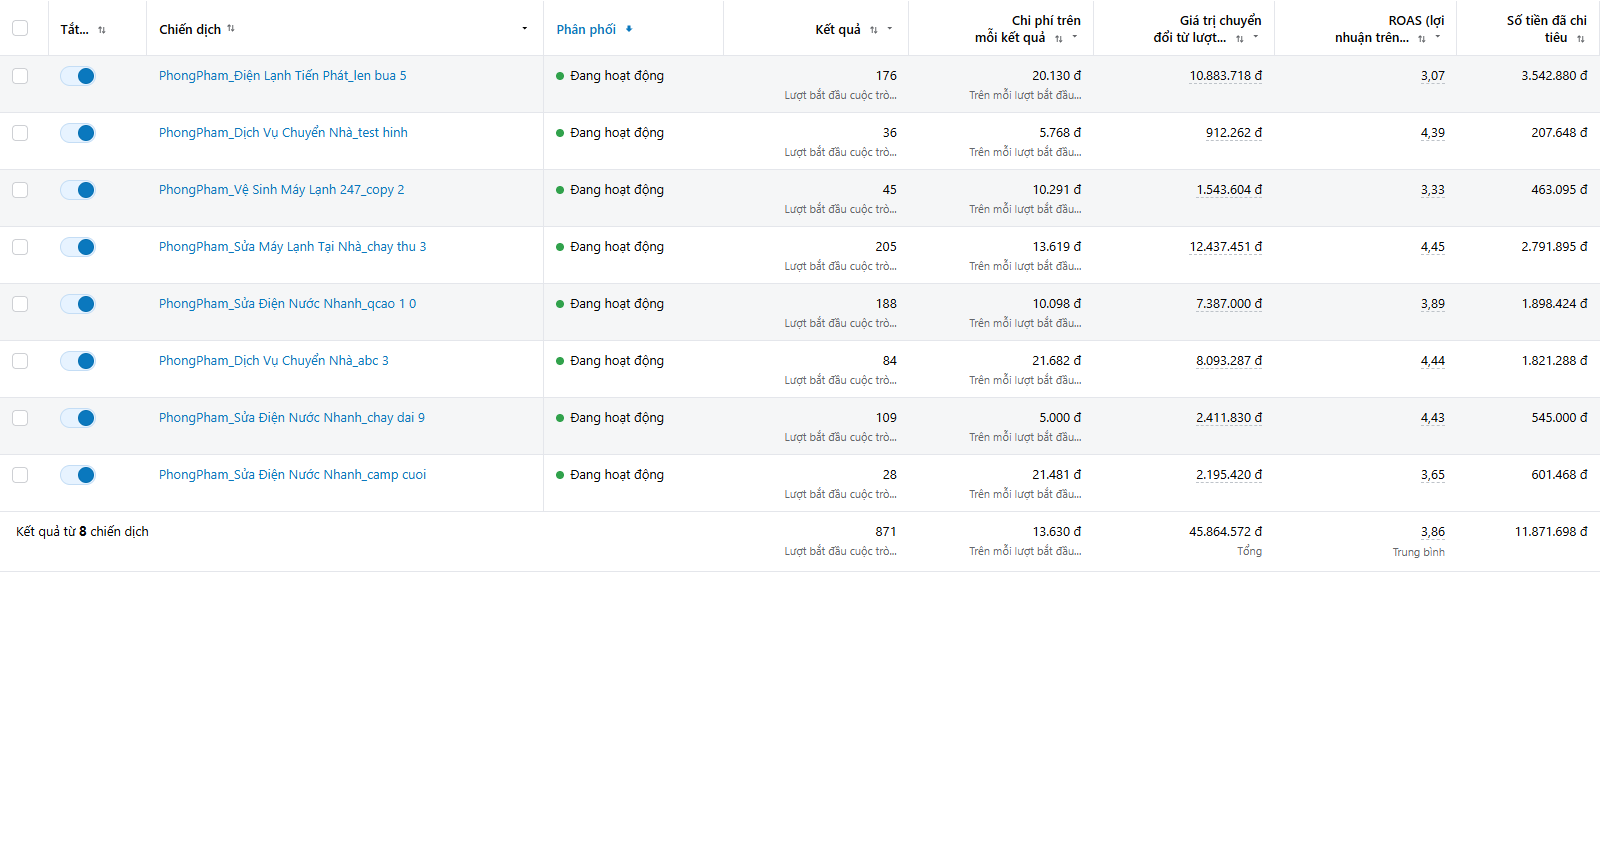This screenshot has height=850, width=1600.
Task: Toggle the Sửa Điện Nước Nhanh_camp cuoi switch
Action: pyautogui.click(x=77, y=475)
